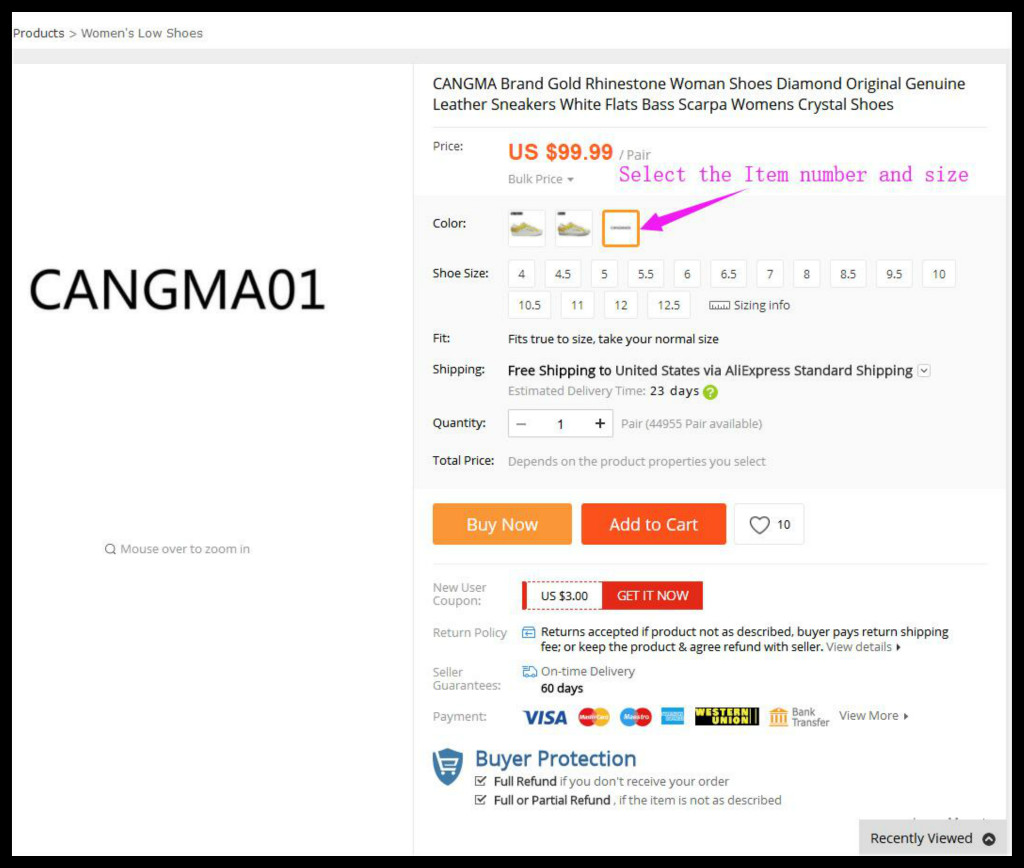Pick shoe size 11
1024x868 pixels.
(x=577, y=306)
